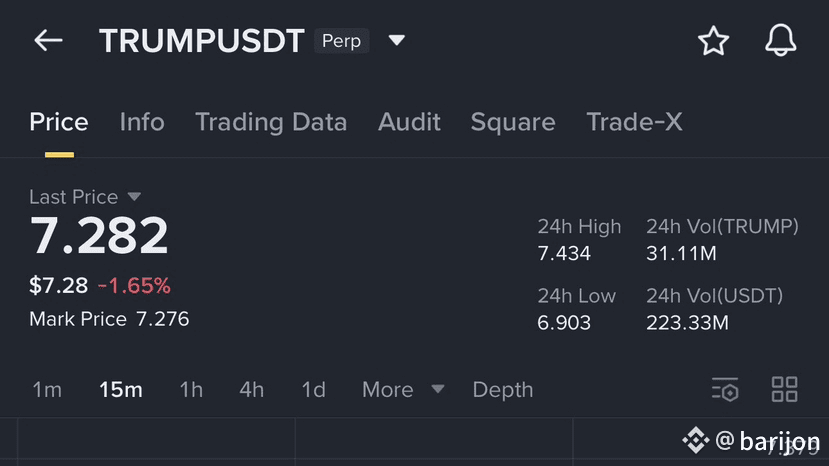Tap the back arrow icon

click(48, 41)
